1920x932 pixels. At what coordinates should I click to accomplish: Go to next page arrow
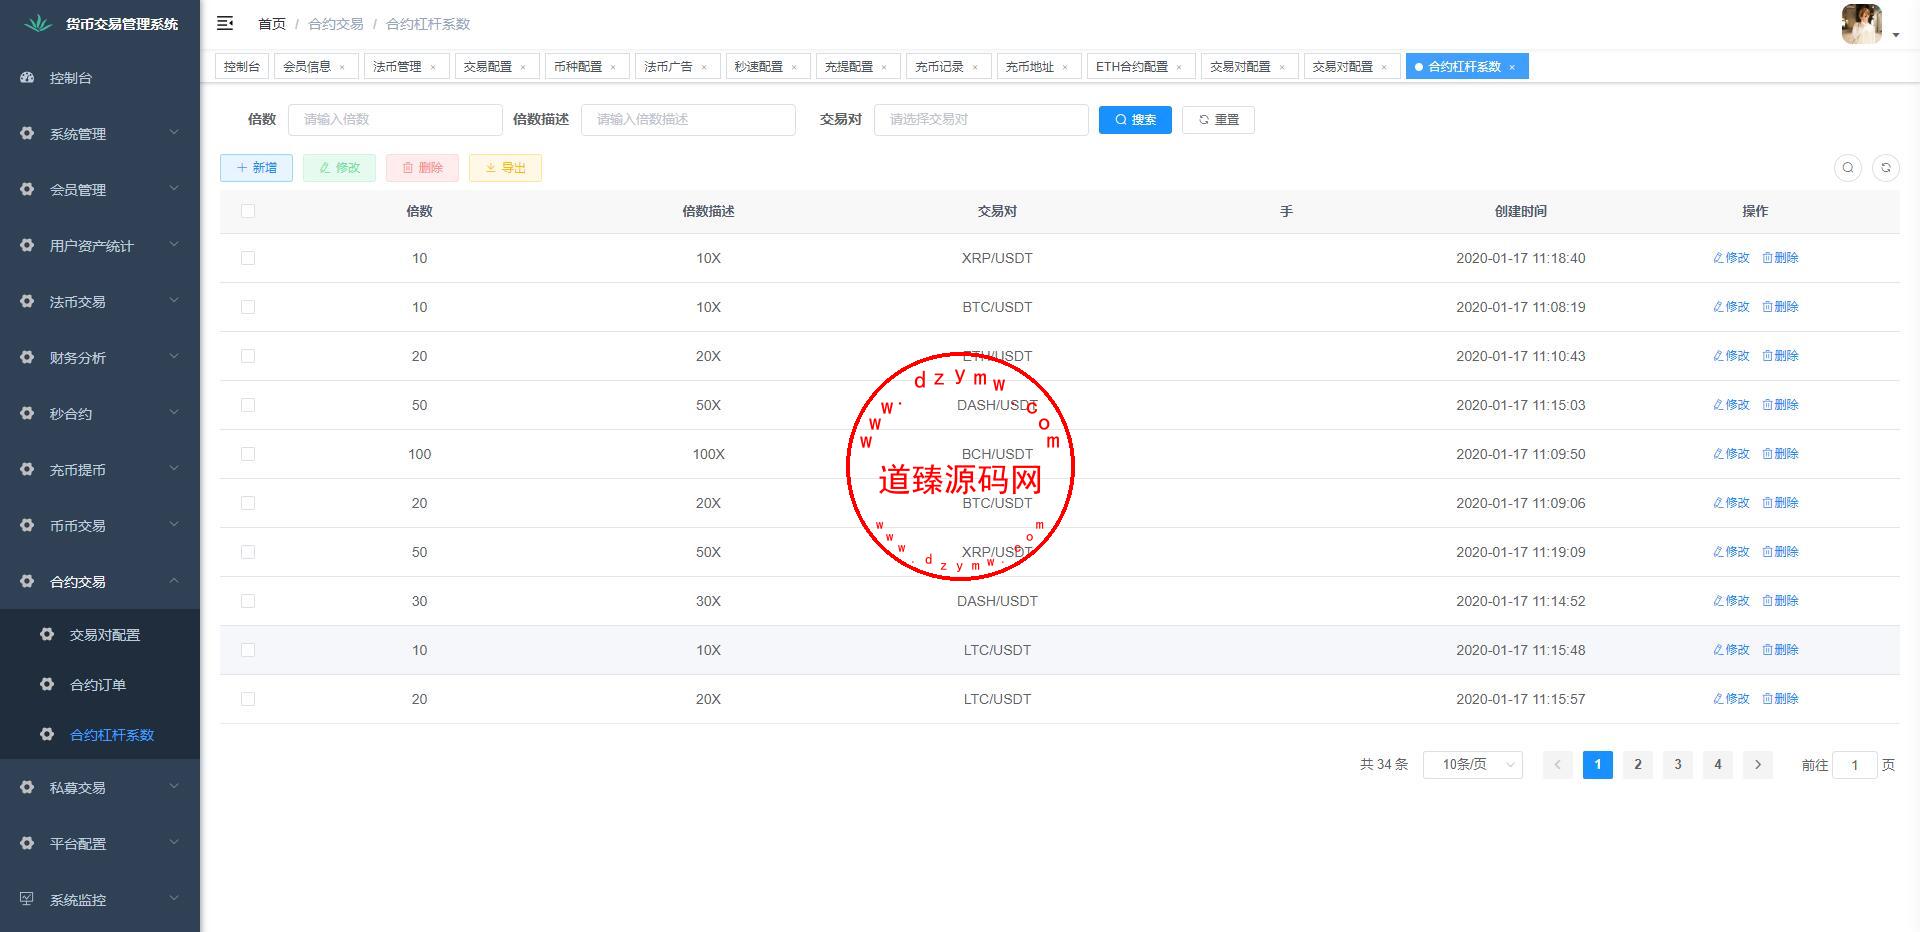point(1758,765)
